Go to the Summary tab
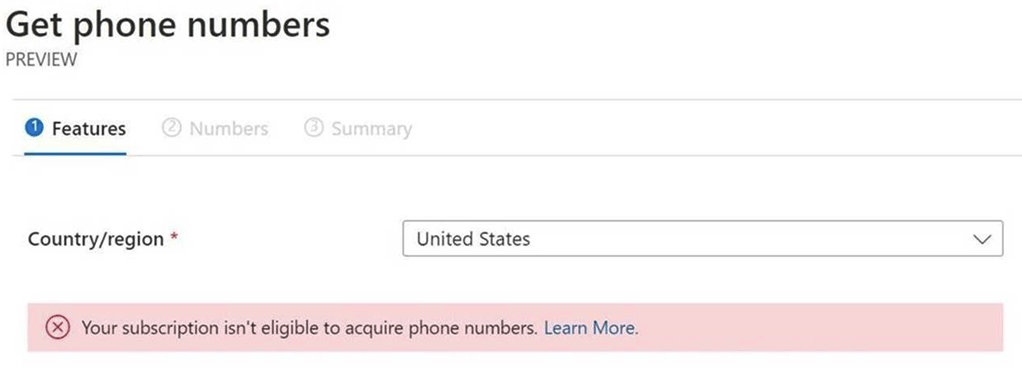The width and height of the screenshot is (1022, 368). coord(358,128)
